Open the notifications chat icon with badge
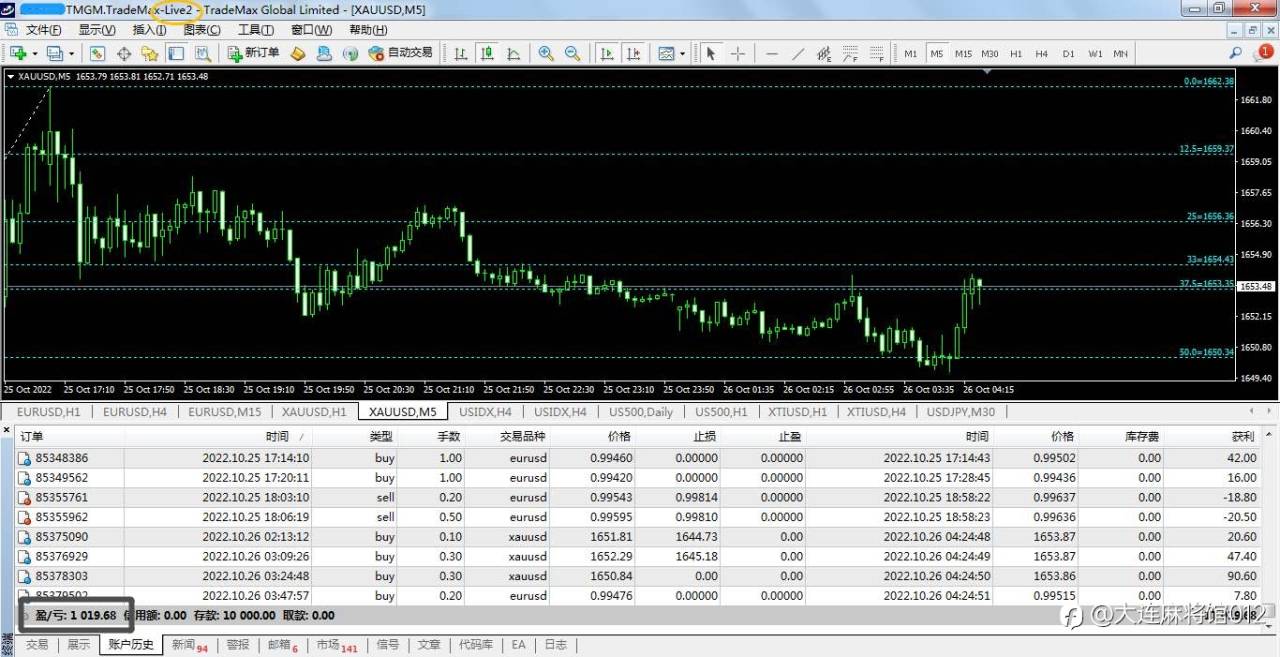The image size is (1280, 657). (1263, 53)
